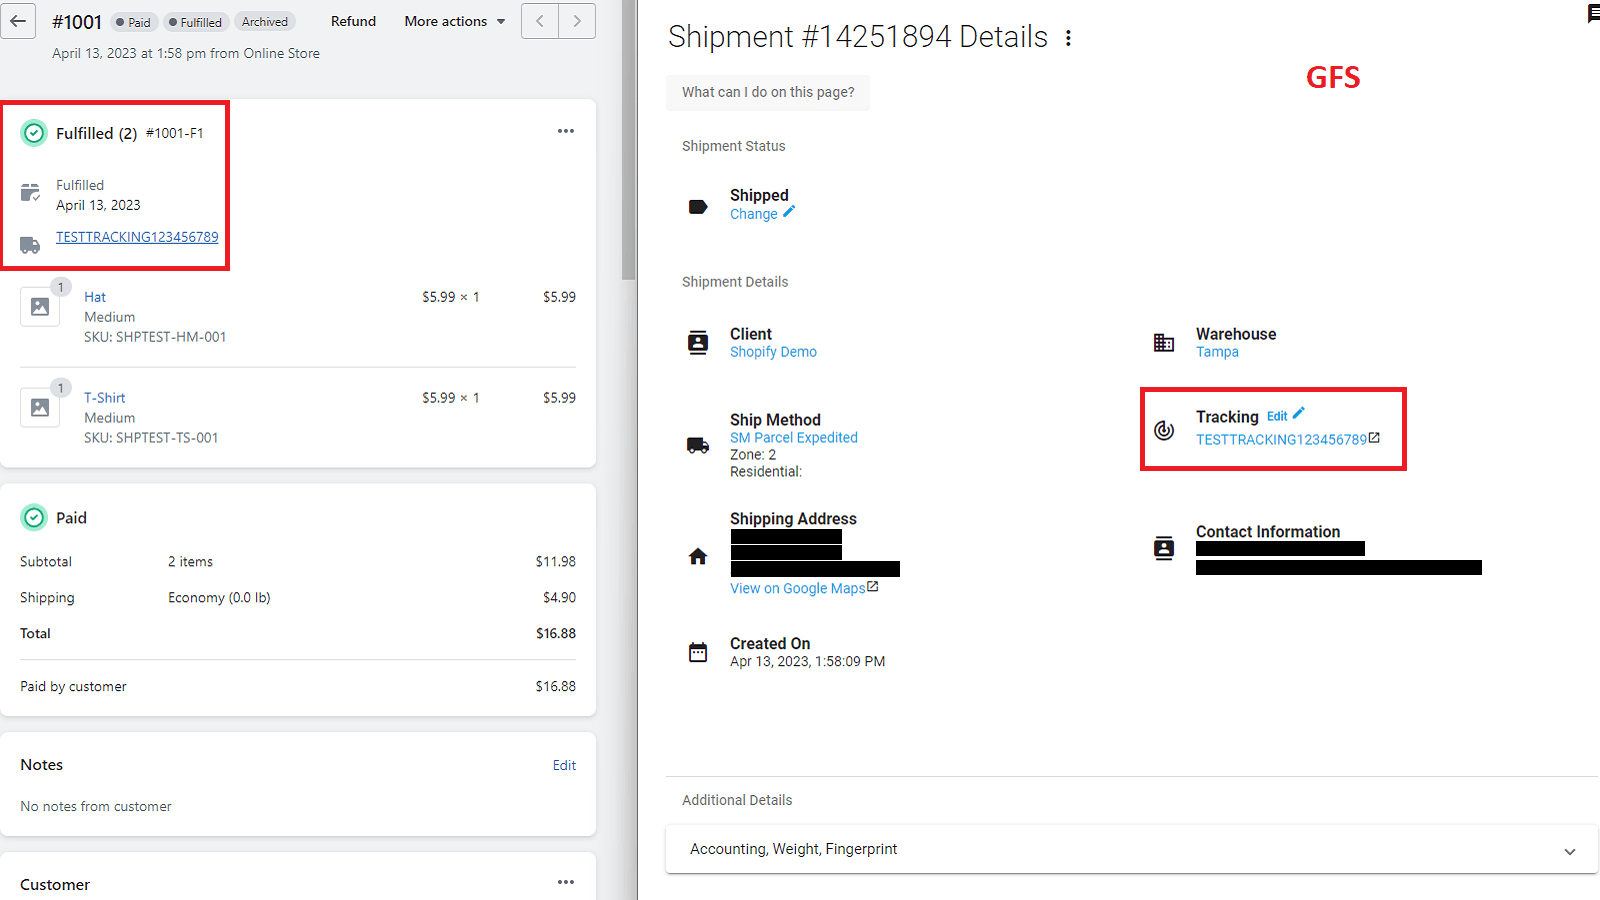1600x900 pixels.
Task: Open the three-dot menu on the Fulfilled card
Action: pos(566,131)
